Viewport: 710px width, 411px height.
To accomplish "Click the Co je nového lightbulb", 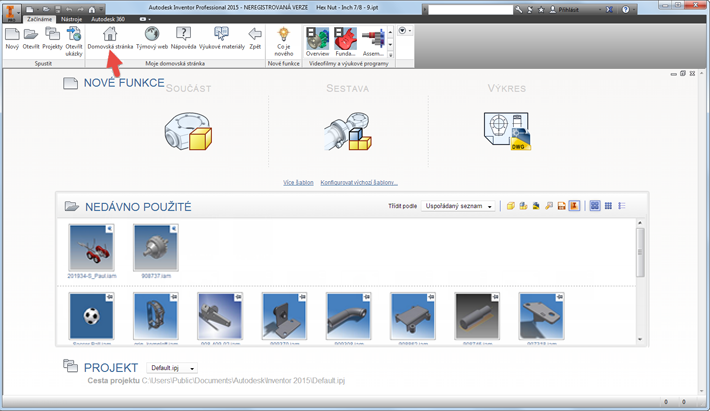I will (x=283, y=34).
